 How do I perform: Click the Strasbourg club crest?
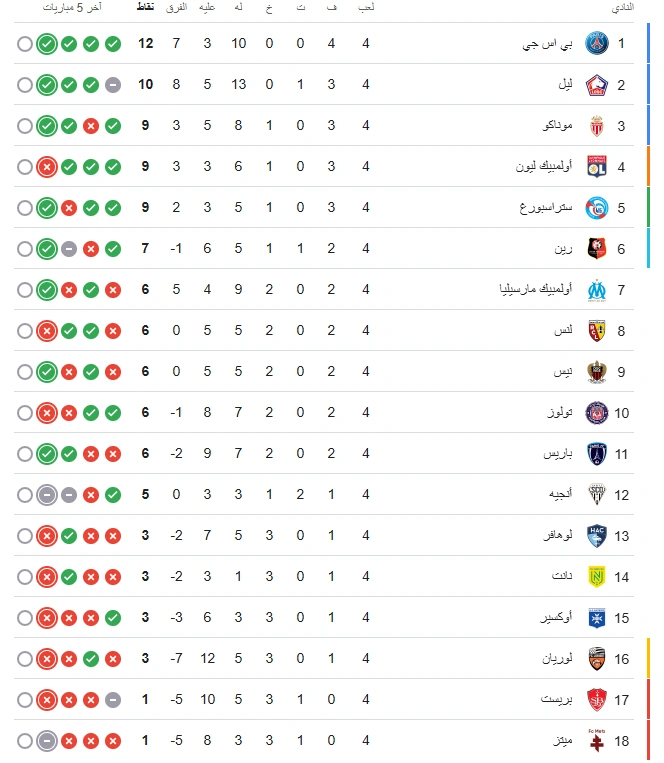coord(596,208)
